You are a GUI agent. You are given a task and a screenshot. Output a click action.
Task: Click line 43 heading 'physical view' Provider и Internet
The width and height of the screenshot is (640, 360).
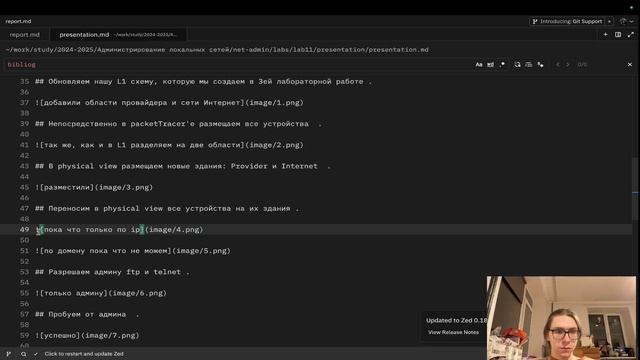[183, 167]
